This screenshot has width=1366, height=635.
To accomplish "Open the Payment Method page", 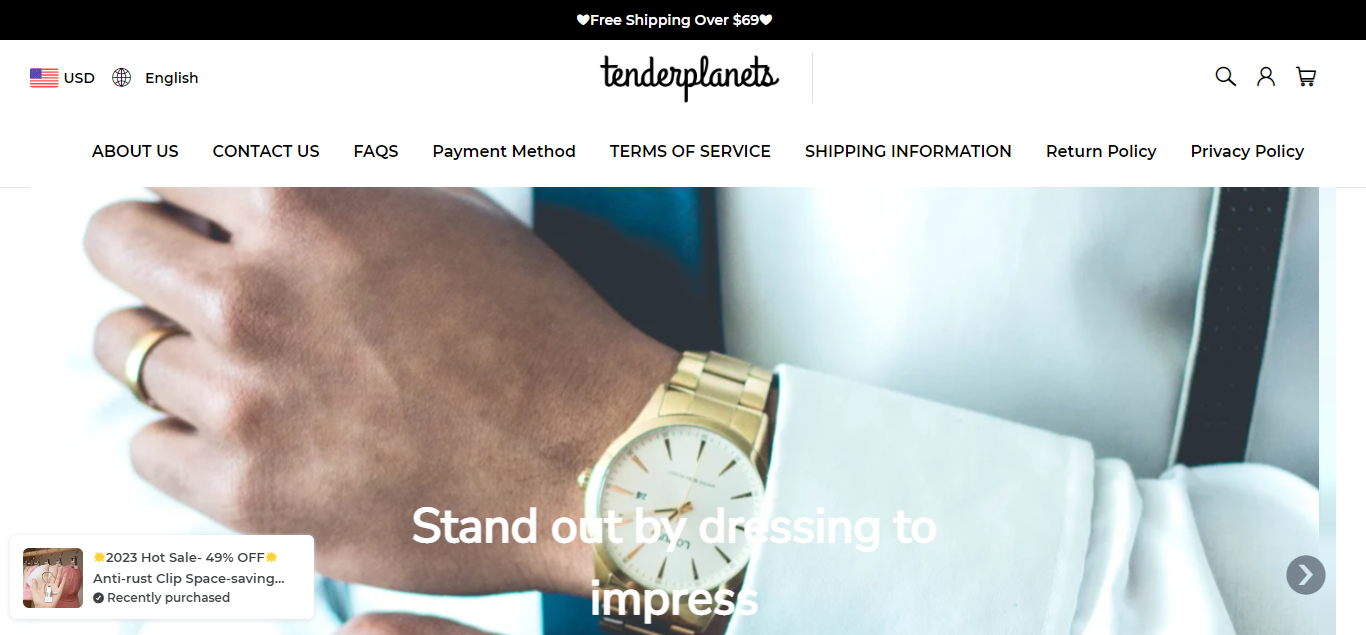I will [x=504, y=151].
